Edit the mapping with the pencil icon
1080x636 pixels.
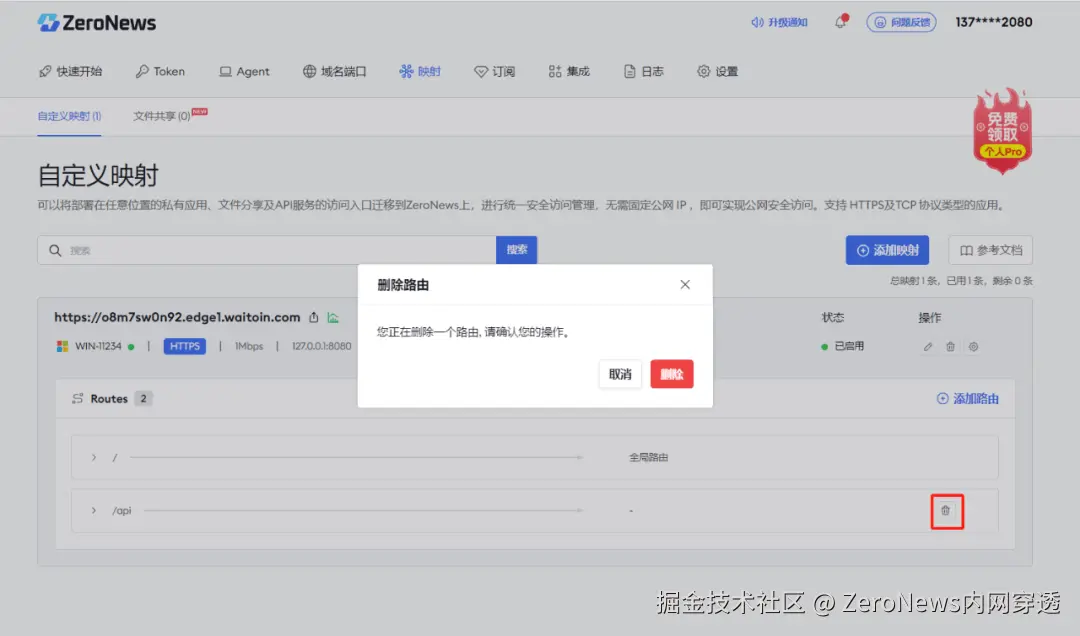coord(928,347)
